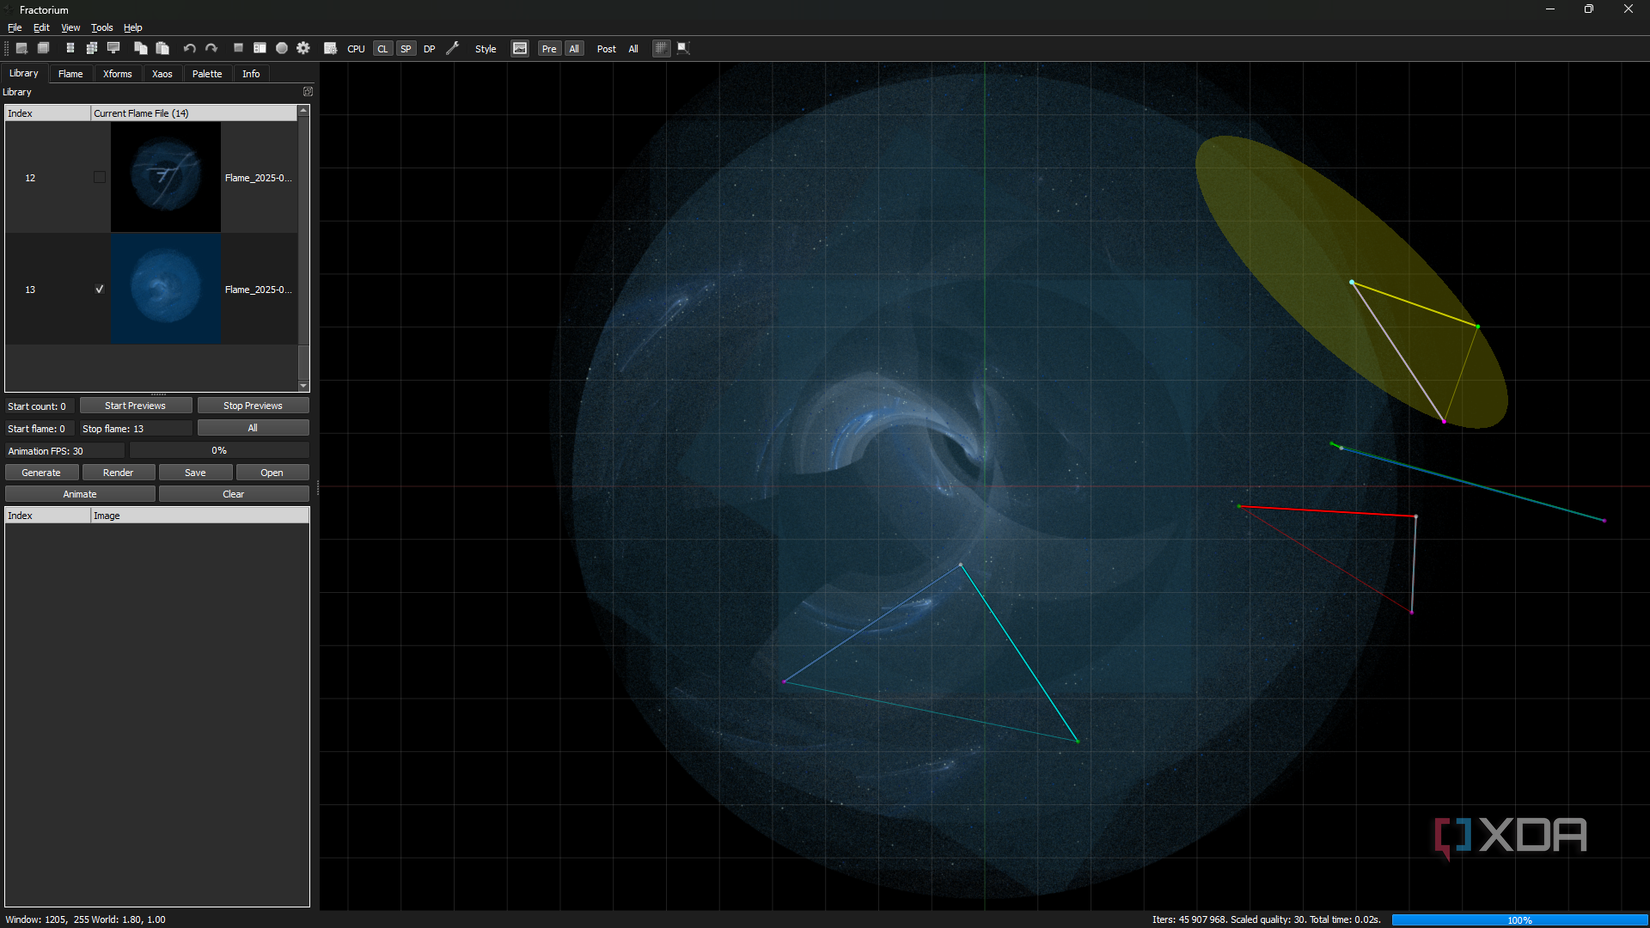Image resolution: width=1650 pixels, height=928 pixels.
Task: Click the split-panel toolbar icon before the sphere
Action: click(259, 48)
